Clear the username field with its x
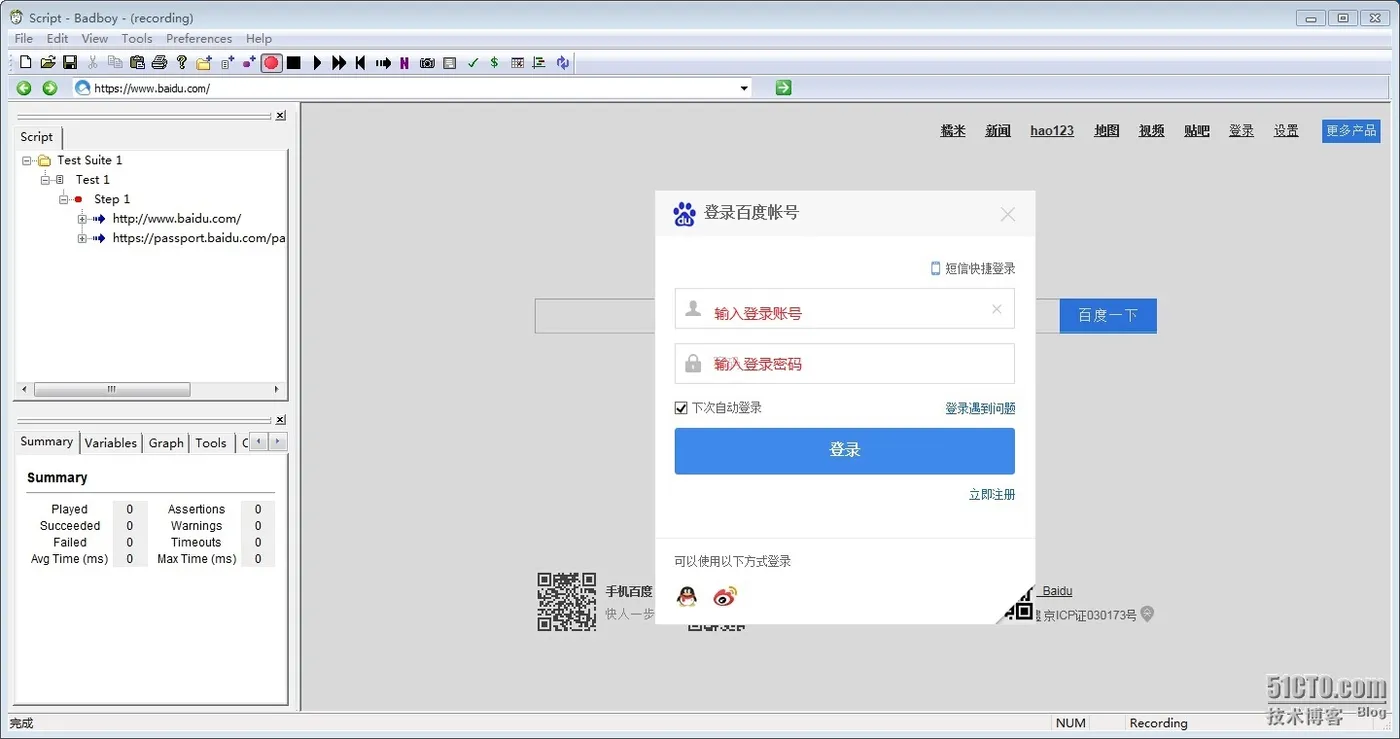Image resolution: width=1400 pixels, height=739 pixels. 996,309
